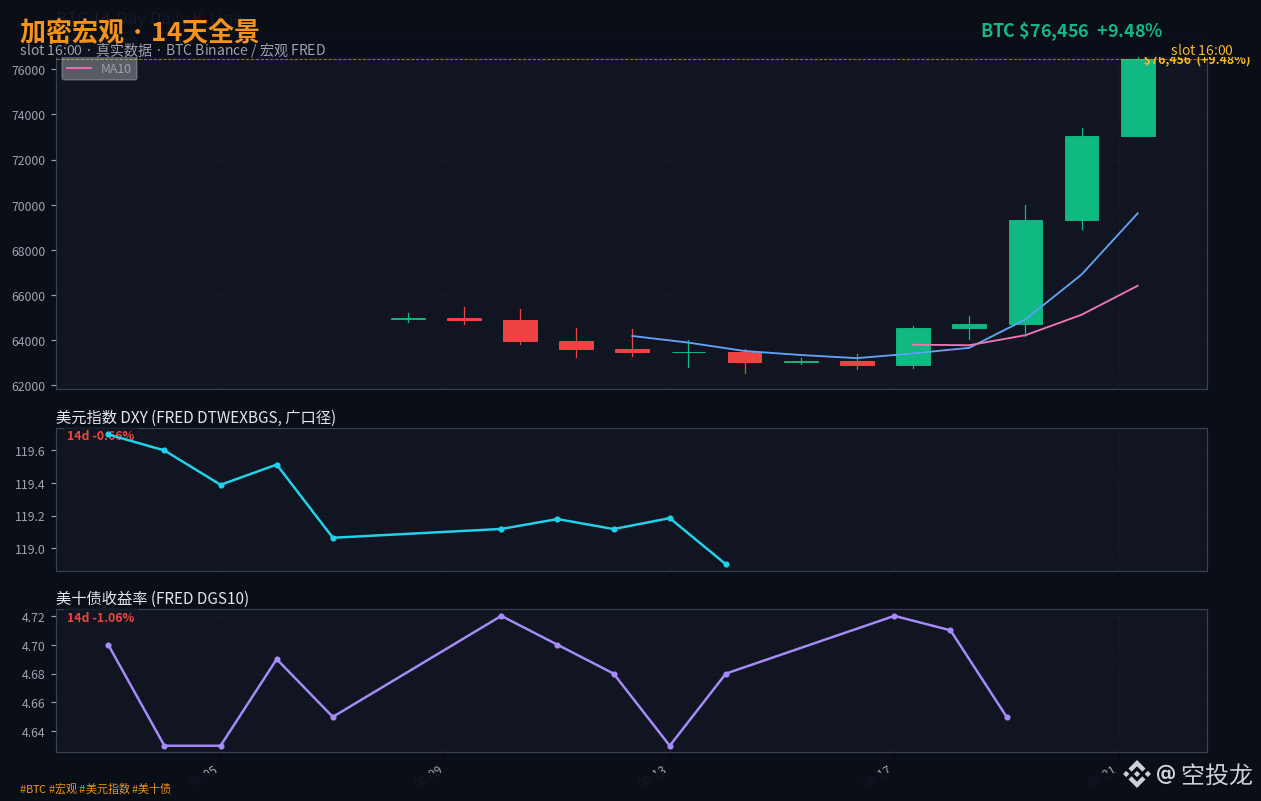Click the 119.2 DXY axis label

(30, 517)
